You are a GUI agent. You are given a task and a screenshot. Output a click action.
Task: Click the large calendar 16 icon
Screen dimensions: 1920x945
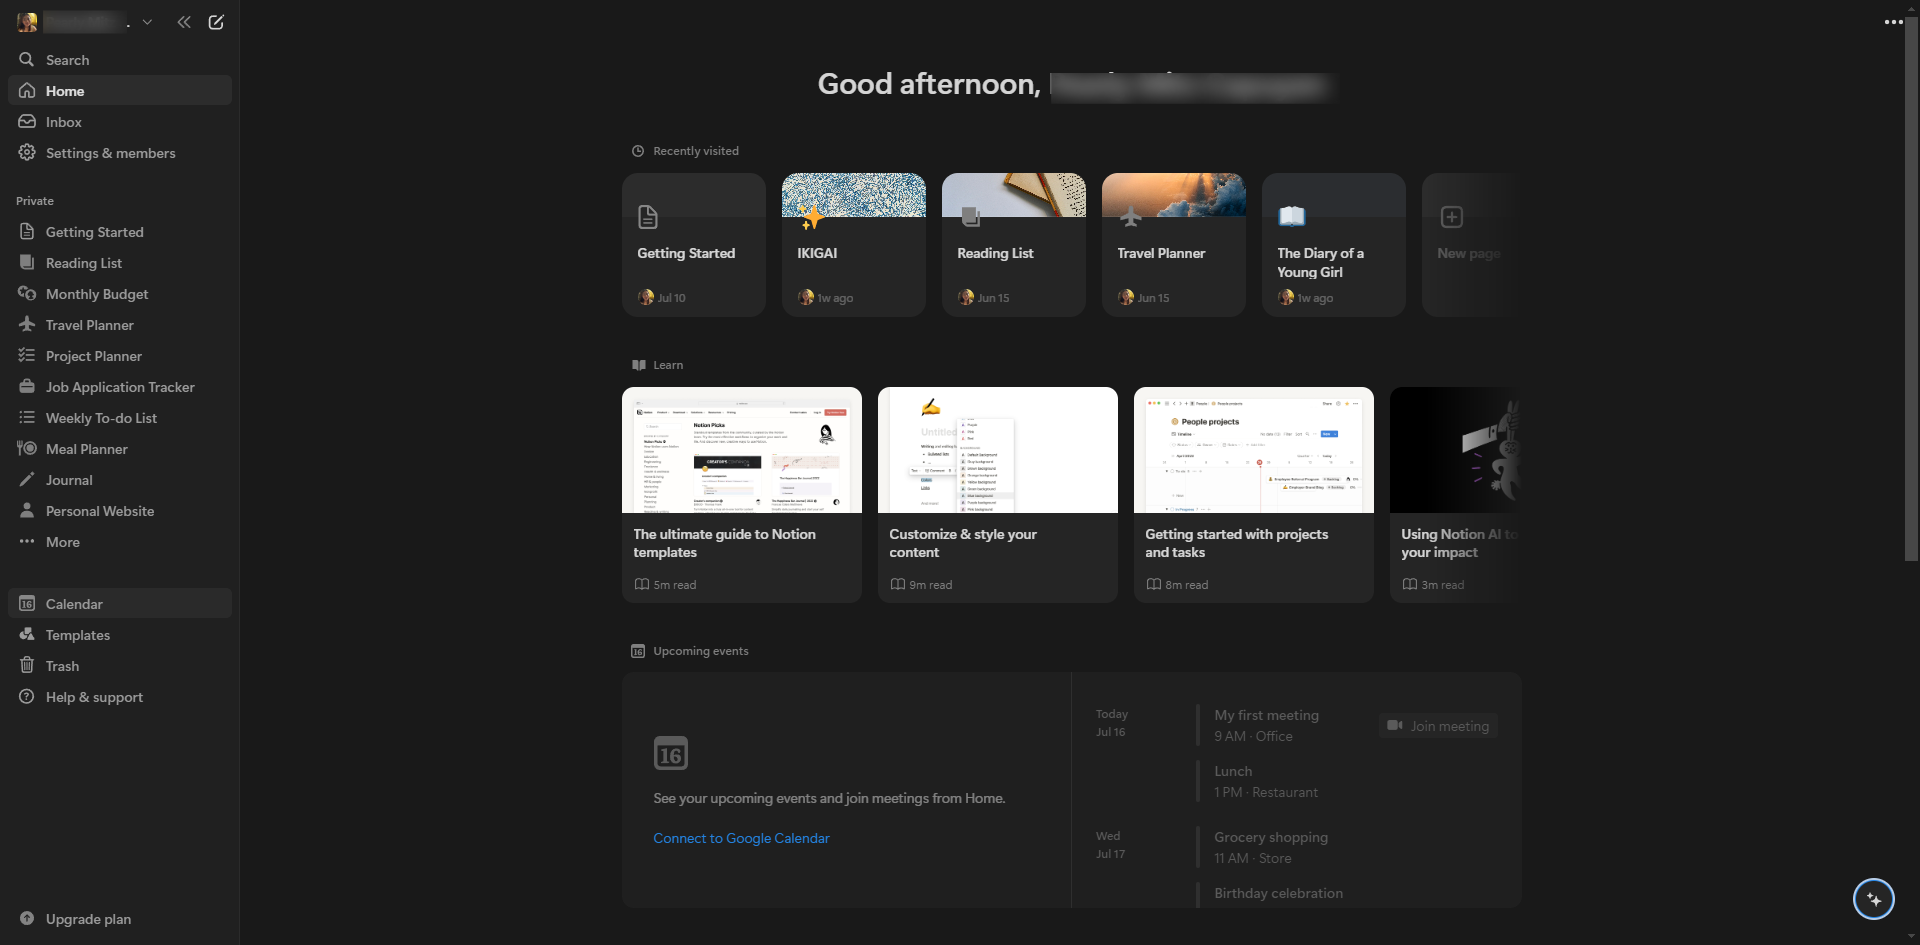[670, 753]
